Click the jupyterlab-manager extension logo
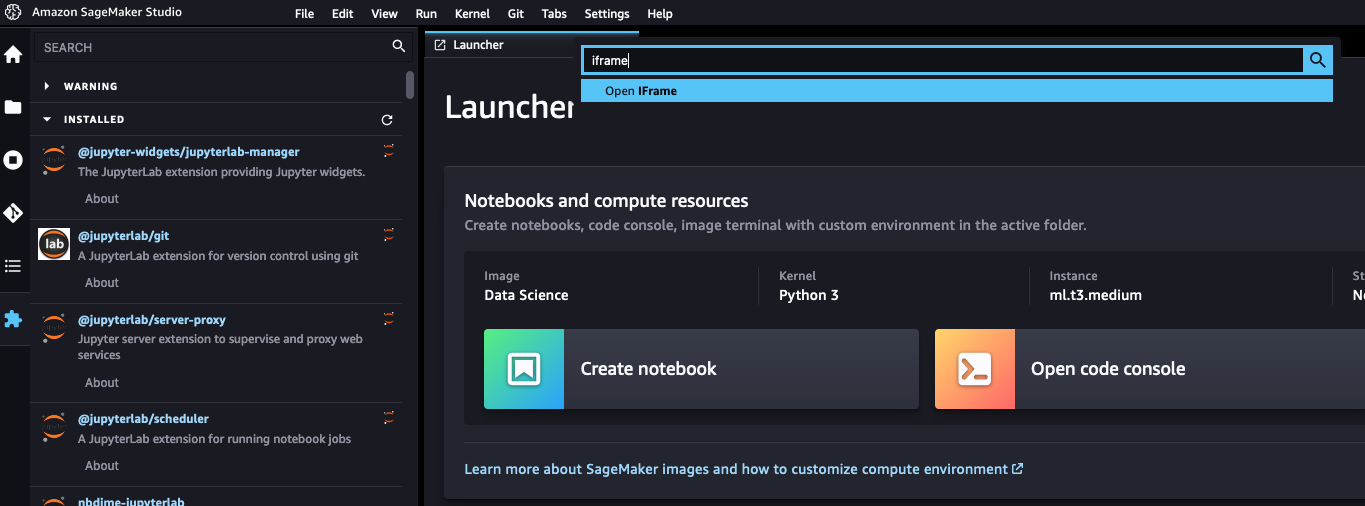The image size is (1365, 506). 54,160
